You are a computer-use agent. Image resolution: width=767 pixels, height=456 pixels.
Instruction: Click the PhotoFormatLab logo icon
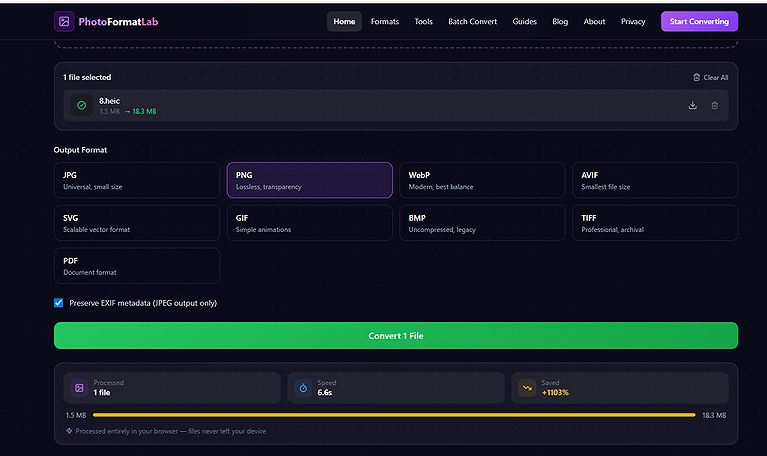point(64,22)
